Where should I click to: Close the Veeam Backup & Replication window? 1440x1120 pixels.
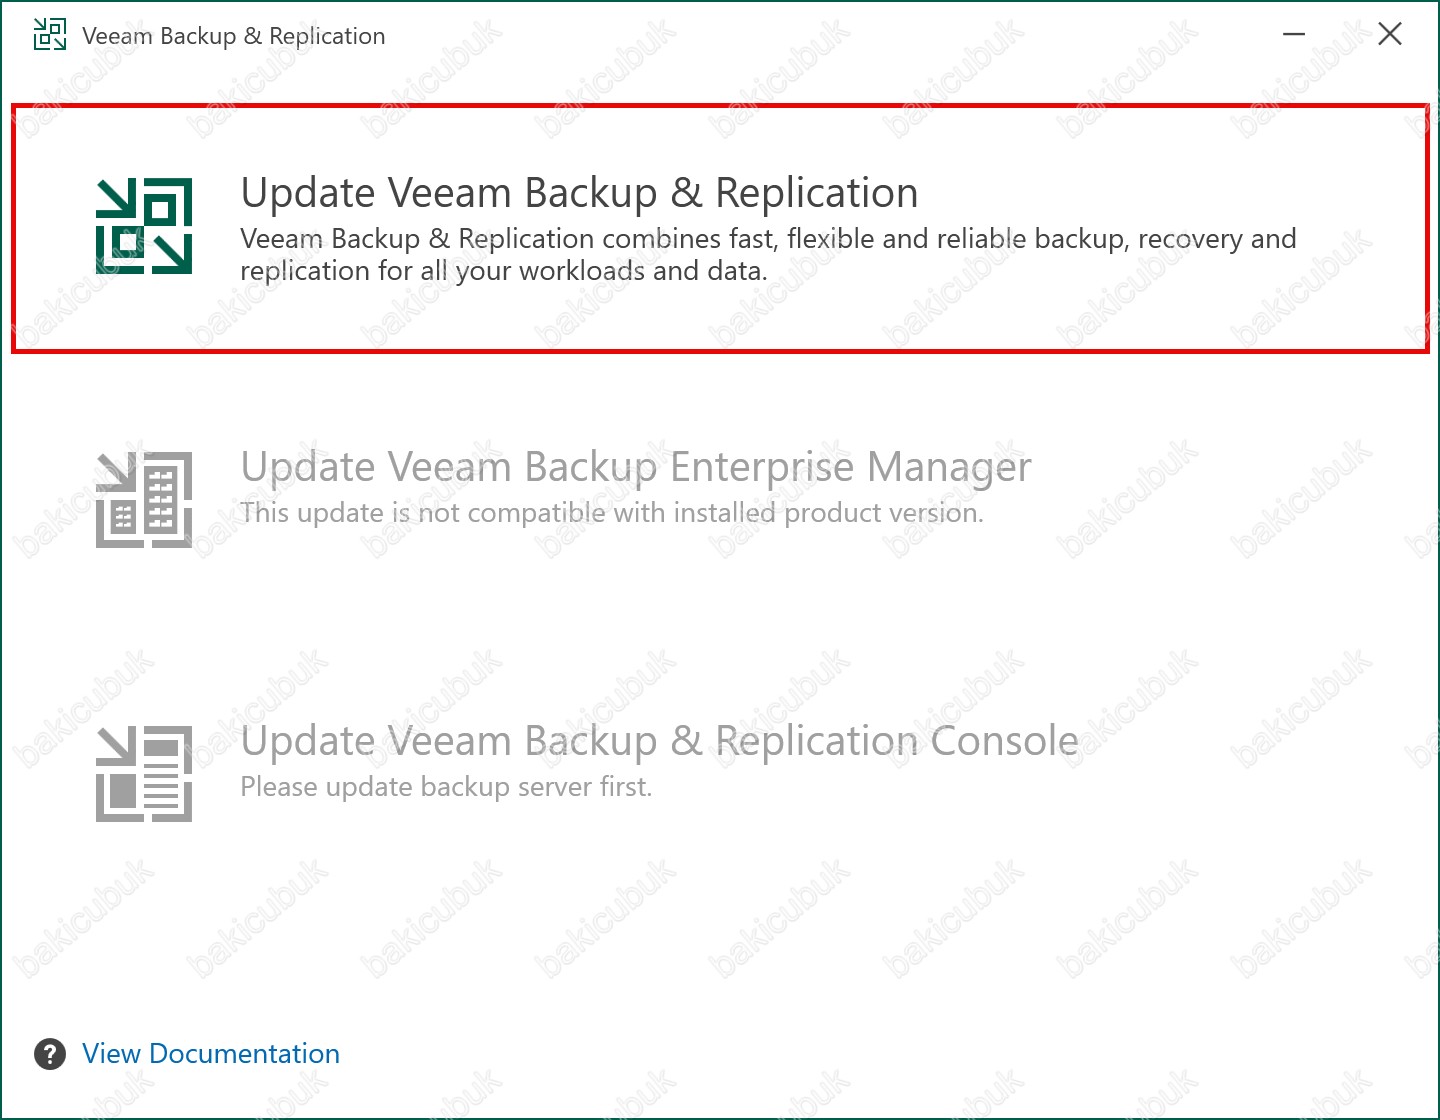click(1390, 34)
